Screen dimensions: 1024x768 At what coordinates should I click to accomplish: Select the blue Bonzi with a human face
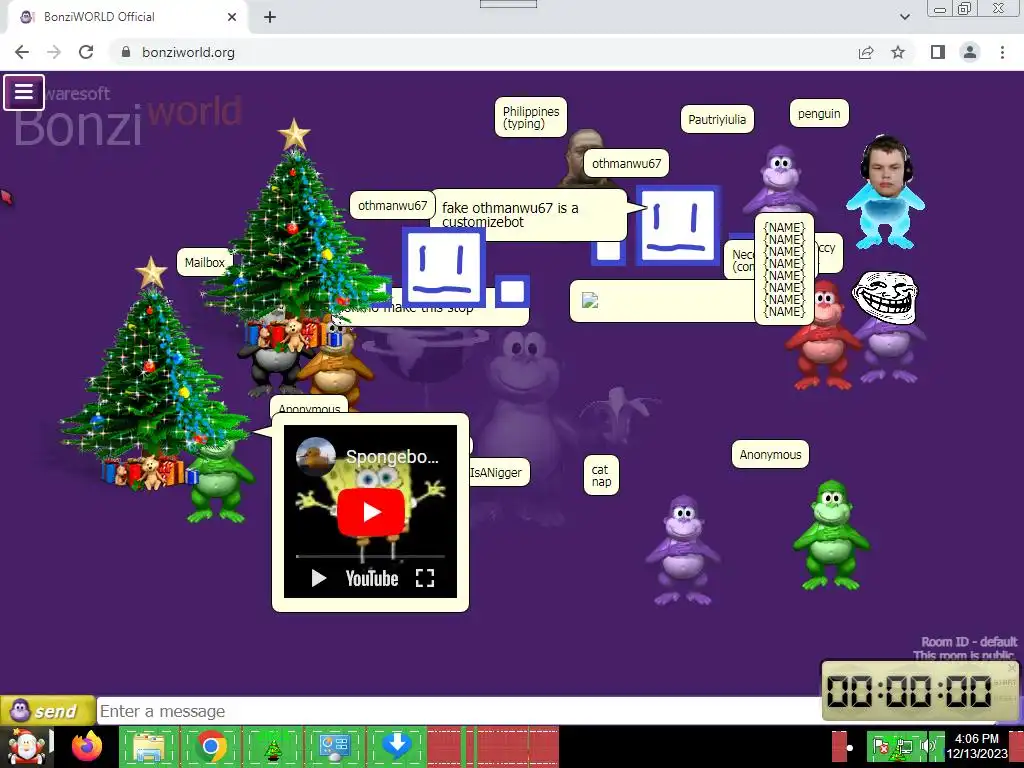tap(886, 192)
